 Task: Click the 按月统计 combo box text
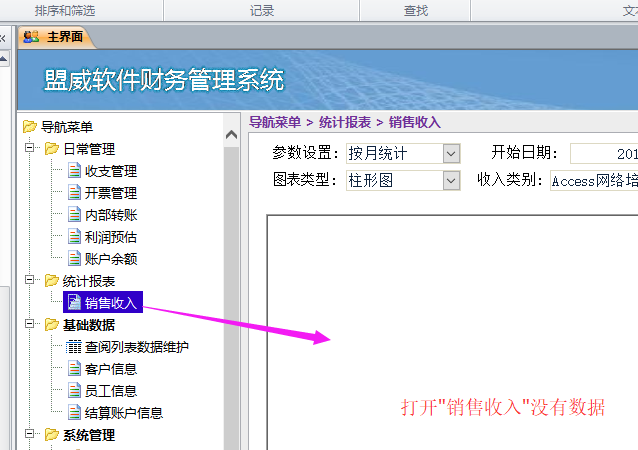click(x=378, y=153)
